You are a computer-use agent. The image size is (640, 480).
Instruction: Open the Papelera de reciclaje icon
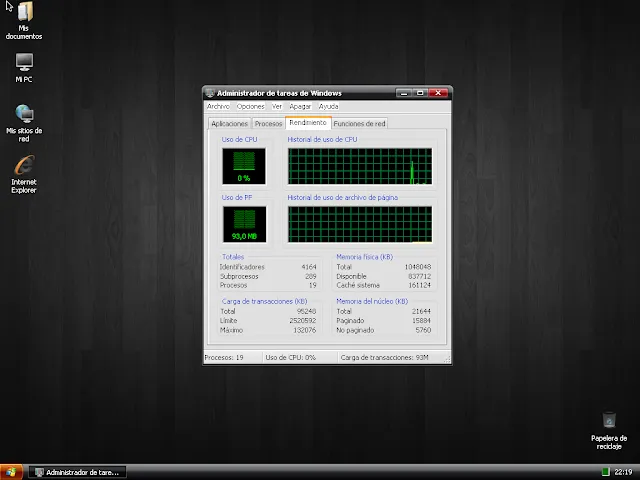[609, 431]
